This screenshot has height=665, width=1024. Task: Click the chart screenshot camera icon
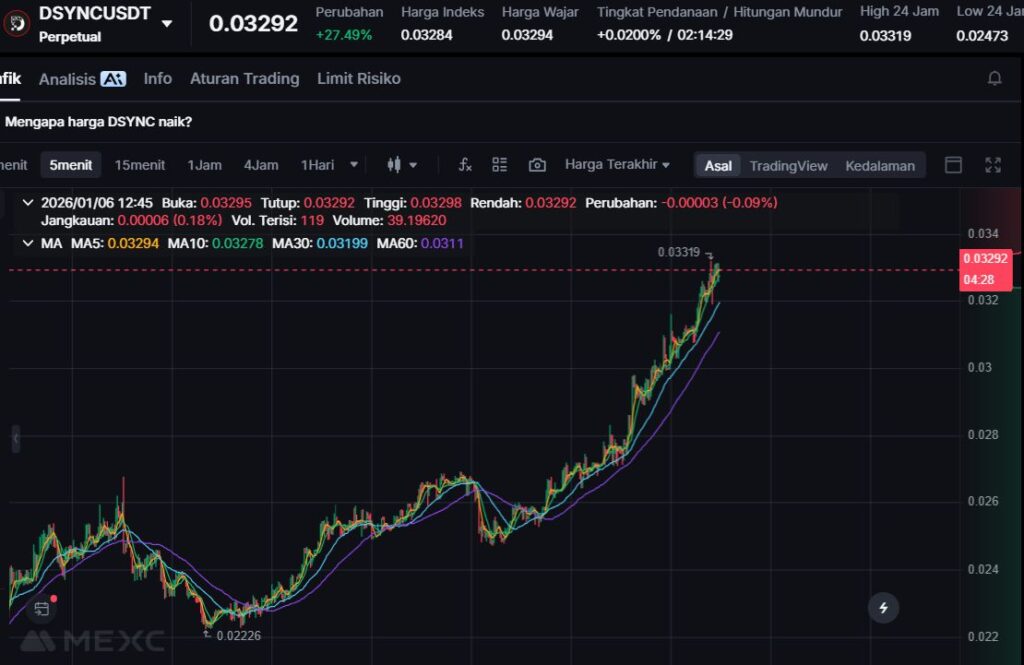[x=537, y=165]
